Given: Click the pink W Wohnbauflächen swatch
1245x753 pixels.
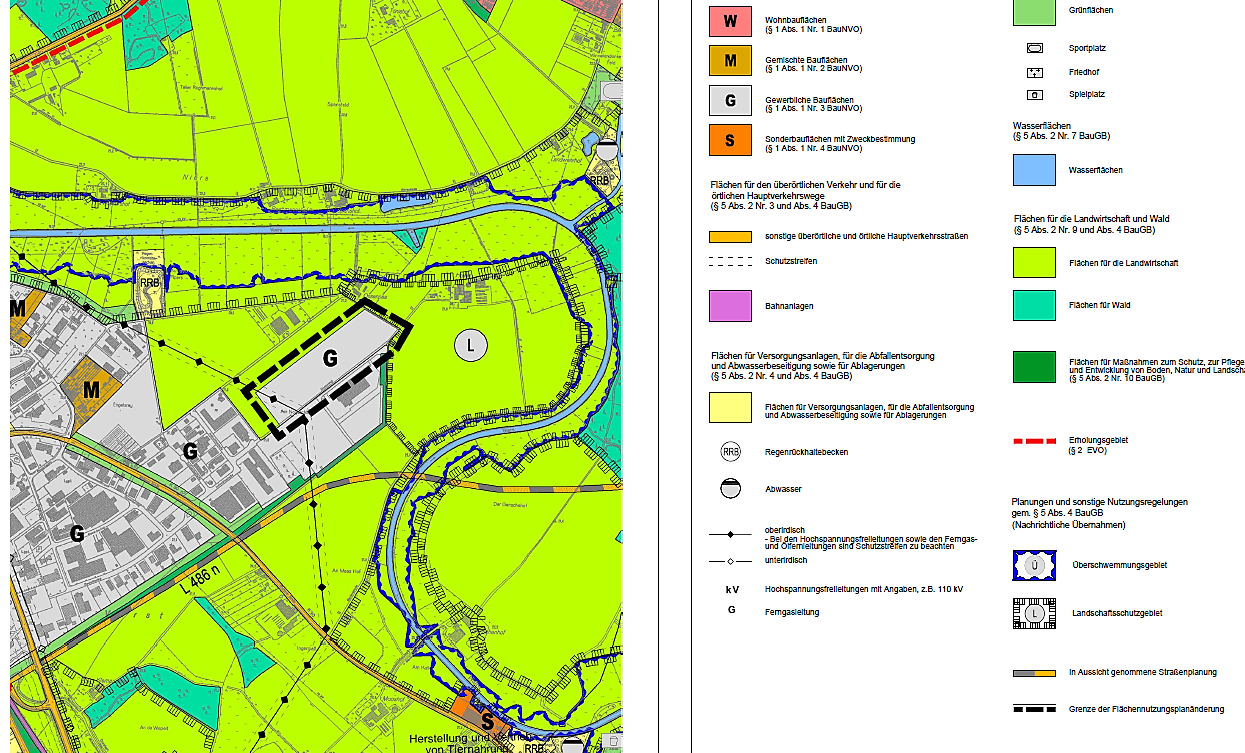Looking at the screenshot, I should (x=730, y=21).
